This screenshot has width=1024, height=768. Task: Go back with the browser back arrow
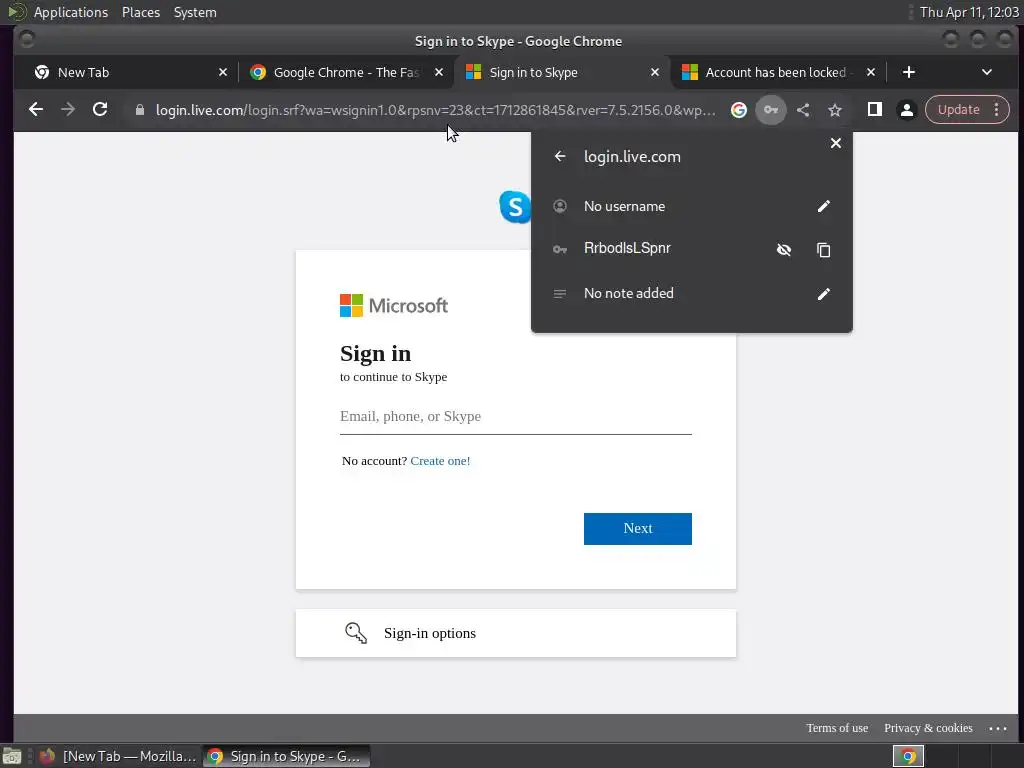(x=36, y=110)
